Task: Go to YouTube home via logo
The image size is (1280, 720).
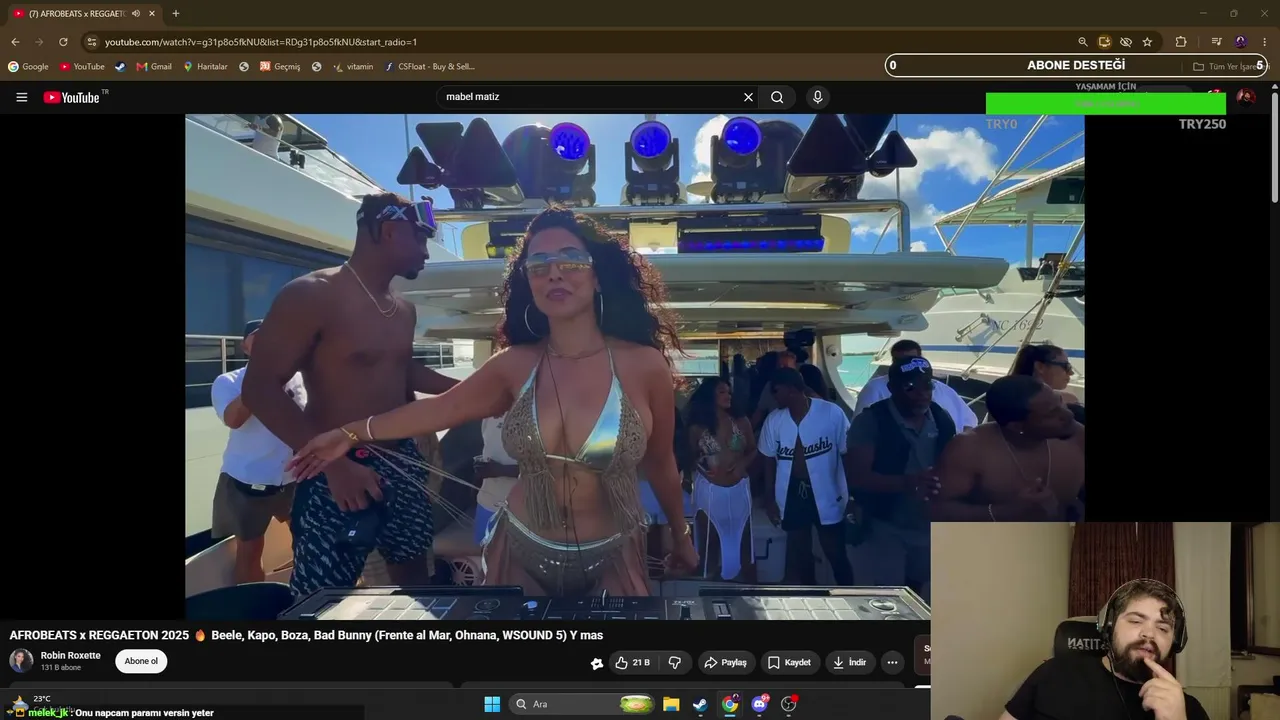Action: [72, 97]
